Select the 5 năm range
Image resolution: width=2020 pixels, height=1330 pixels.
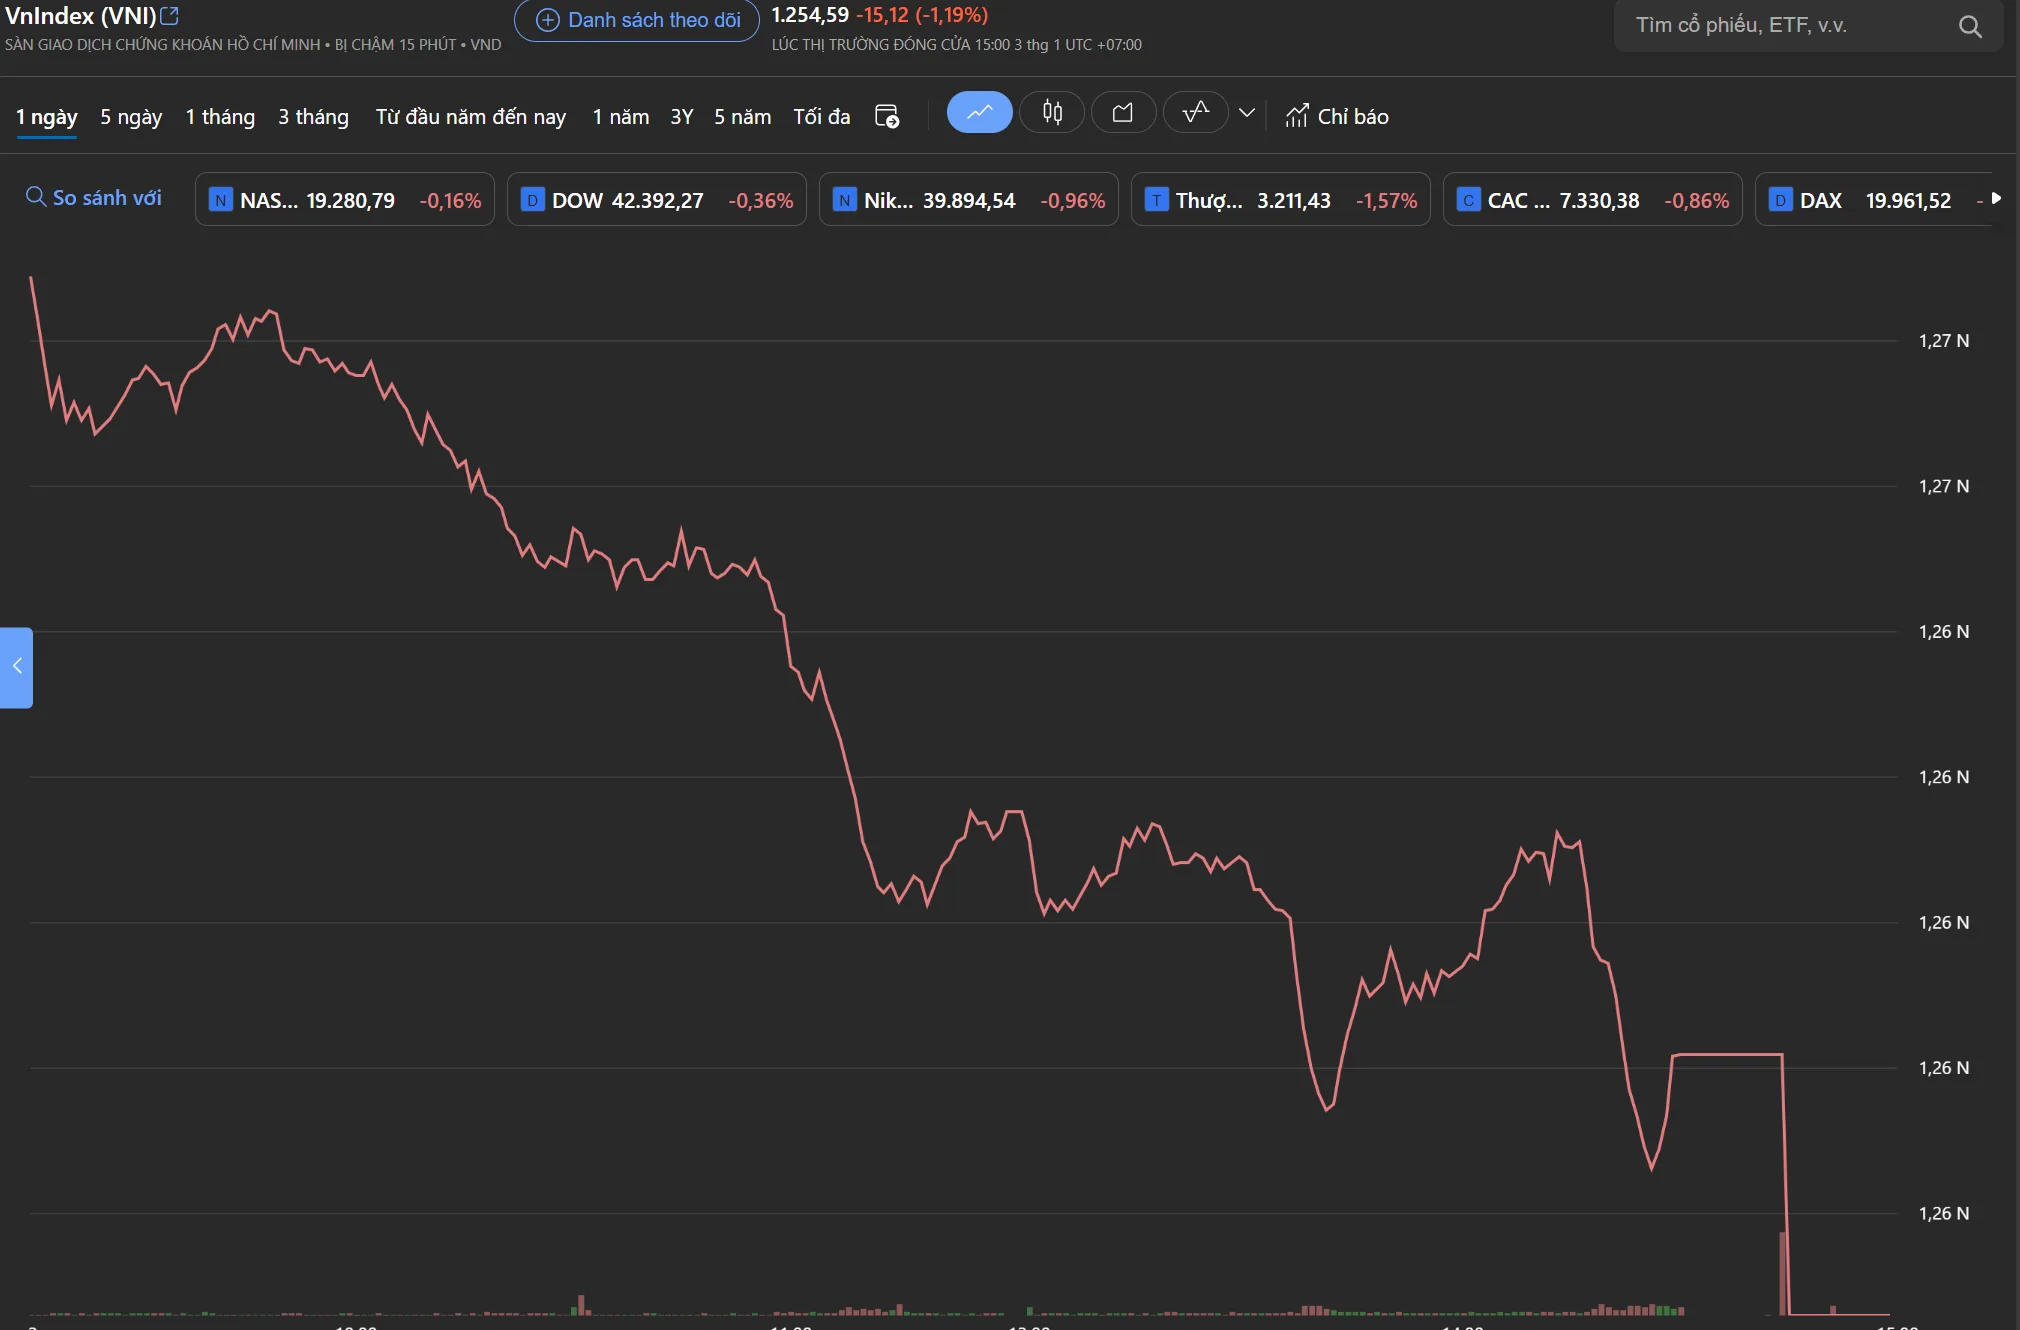[x=743, y=117]
